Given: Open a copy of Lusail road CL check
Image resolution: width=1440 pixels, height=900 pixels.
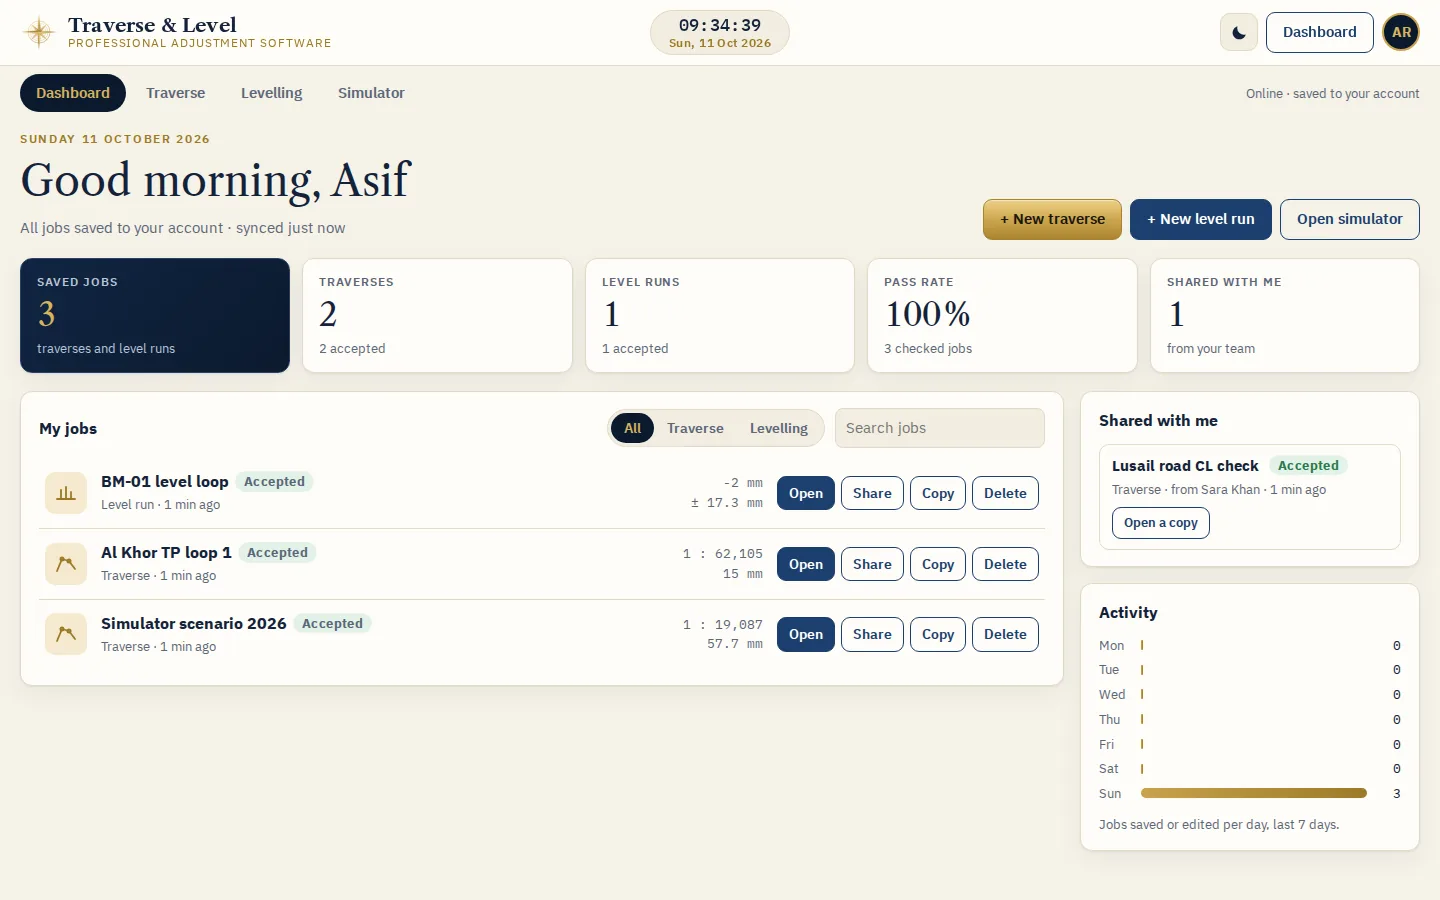Looking at the screenshot, I should click(1160, 523).
